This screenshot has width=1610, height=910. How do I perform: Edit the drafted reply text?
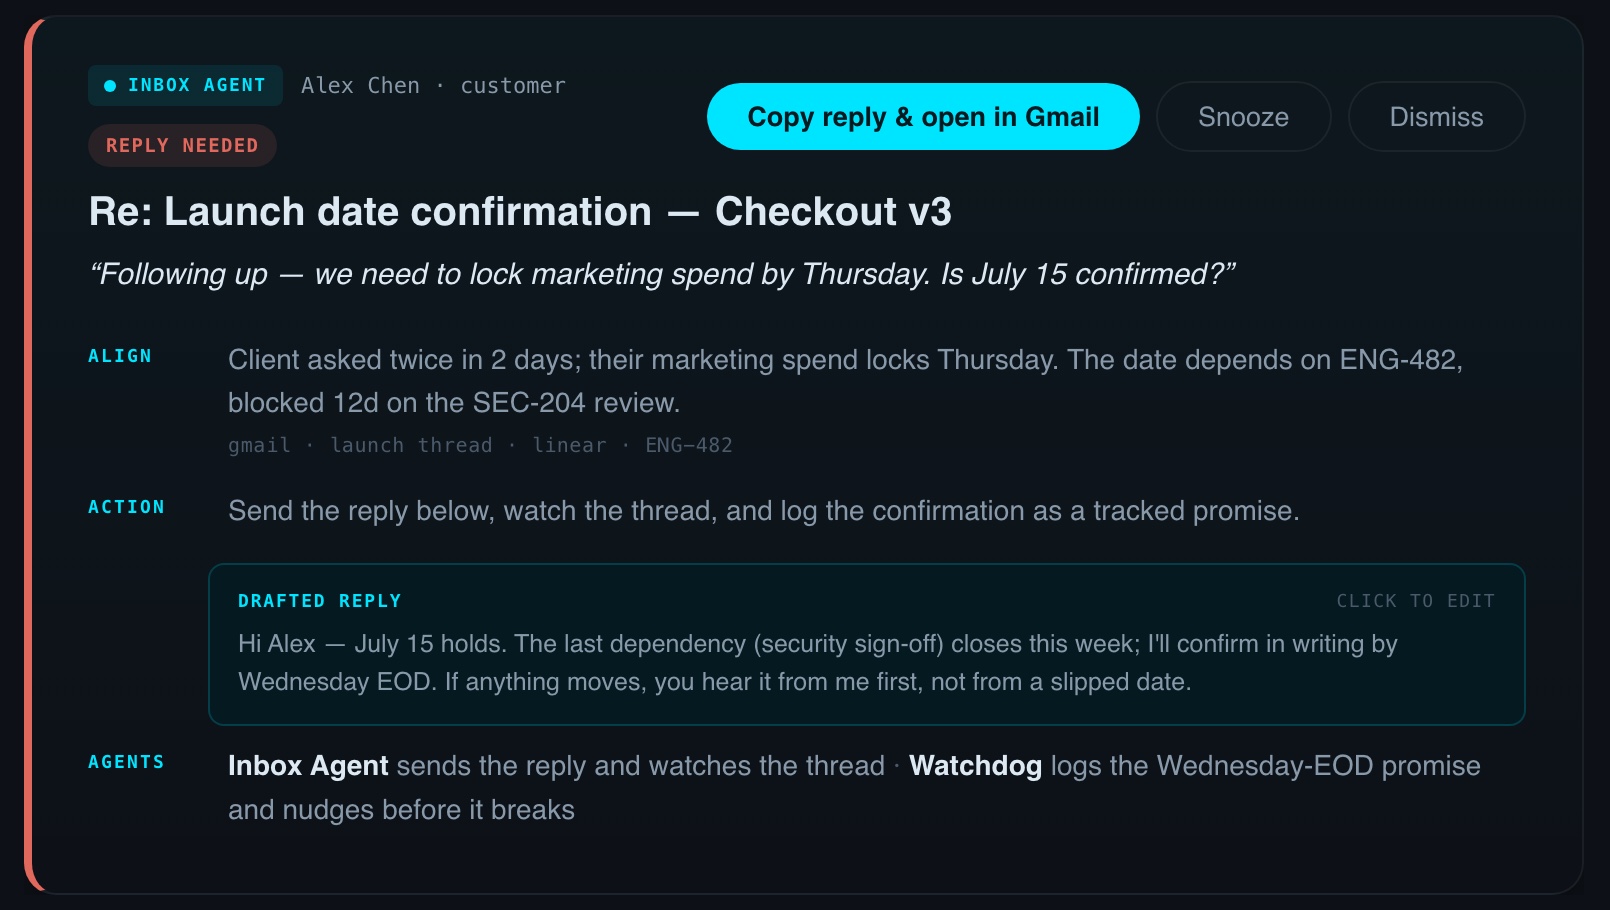(x=817, y=663)
